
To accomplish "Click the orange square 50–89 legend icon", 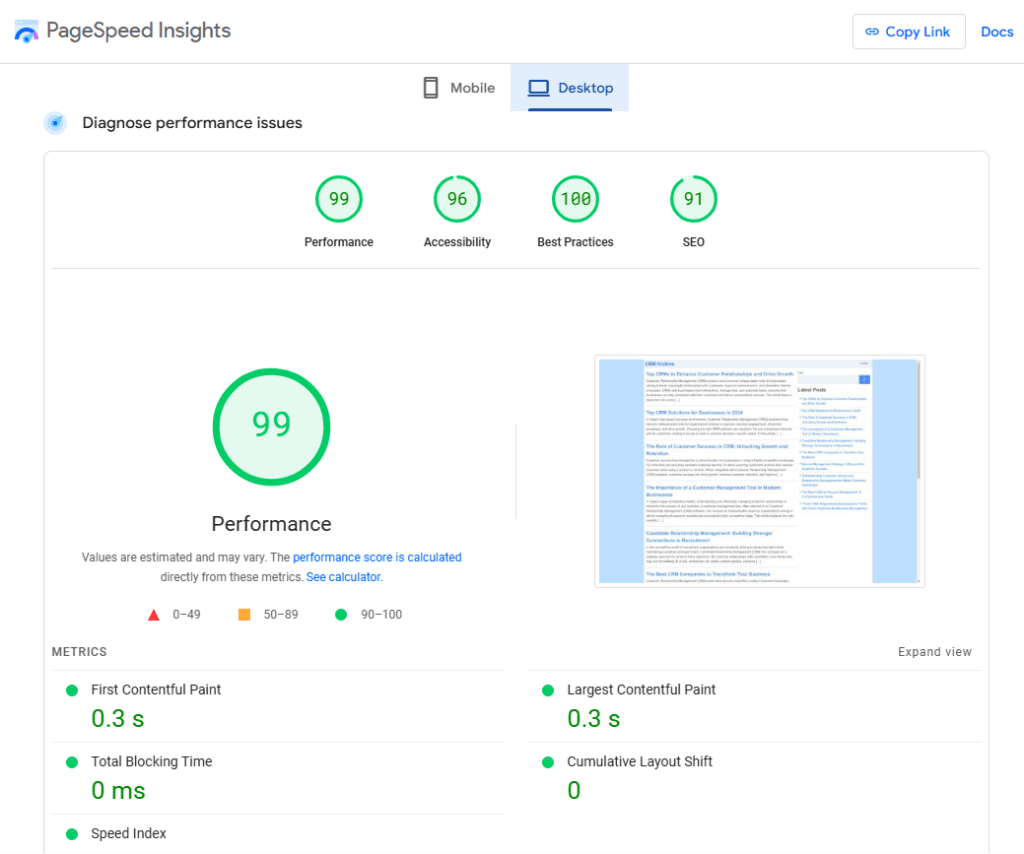I will pyautogui.click(x=244, y=614).
